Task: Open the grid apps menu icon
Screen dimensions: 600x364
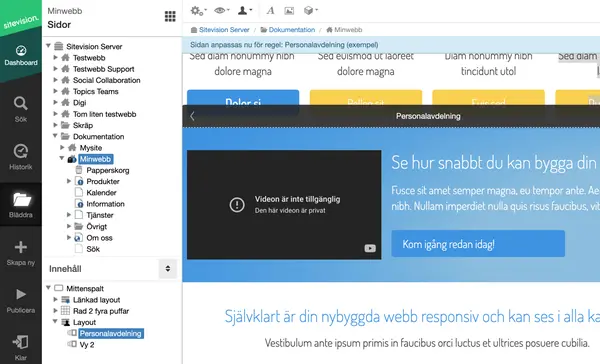Action: (170, 16)
